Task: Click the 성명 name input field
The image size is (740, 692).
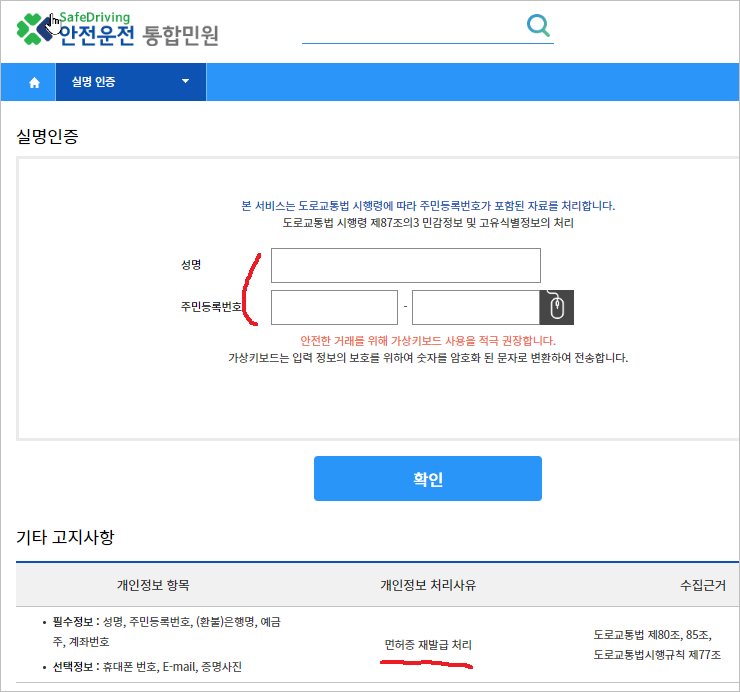Action: point(405,265)
